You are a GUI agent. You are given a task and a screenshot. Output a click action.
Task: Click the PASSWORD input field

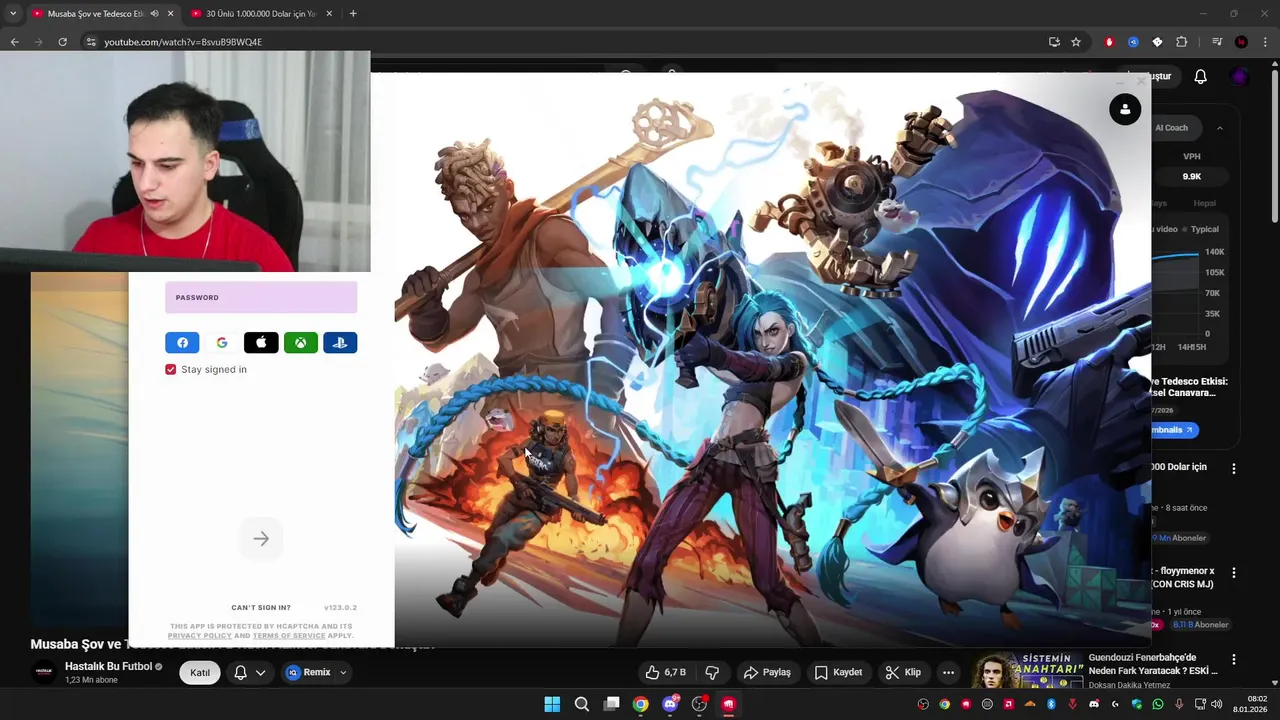click(261, 297)
